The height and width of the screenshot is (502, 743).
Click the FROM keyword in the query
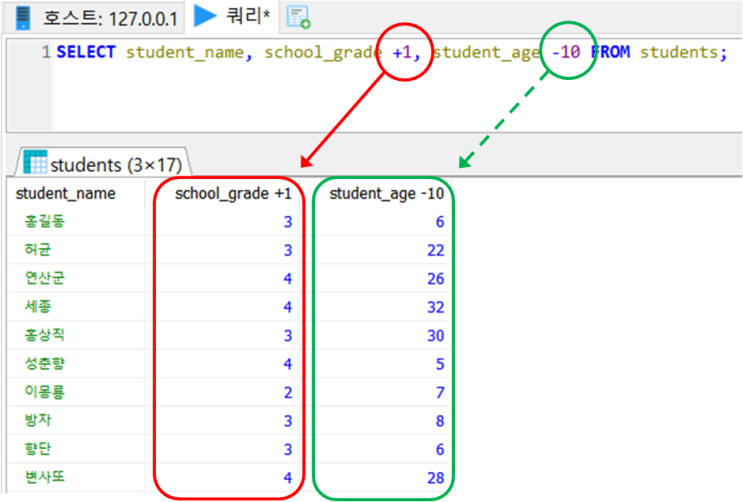pos(611,52)
